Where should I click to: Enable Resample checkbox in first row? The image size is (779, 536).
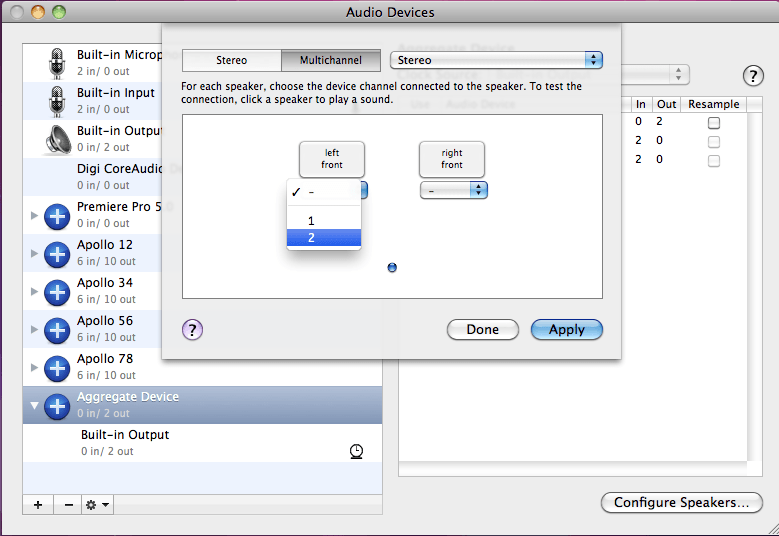pos(713,122)
